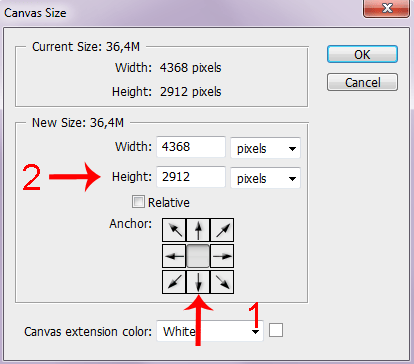Open the canvas extension color swatch
The image size is (414, 364).
coord(276,330)
